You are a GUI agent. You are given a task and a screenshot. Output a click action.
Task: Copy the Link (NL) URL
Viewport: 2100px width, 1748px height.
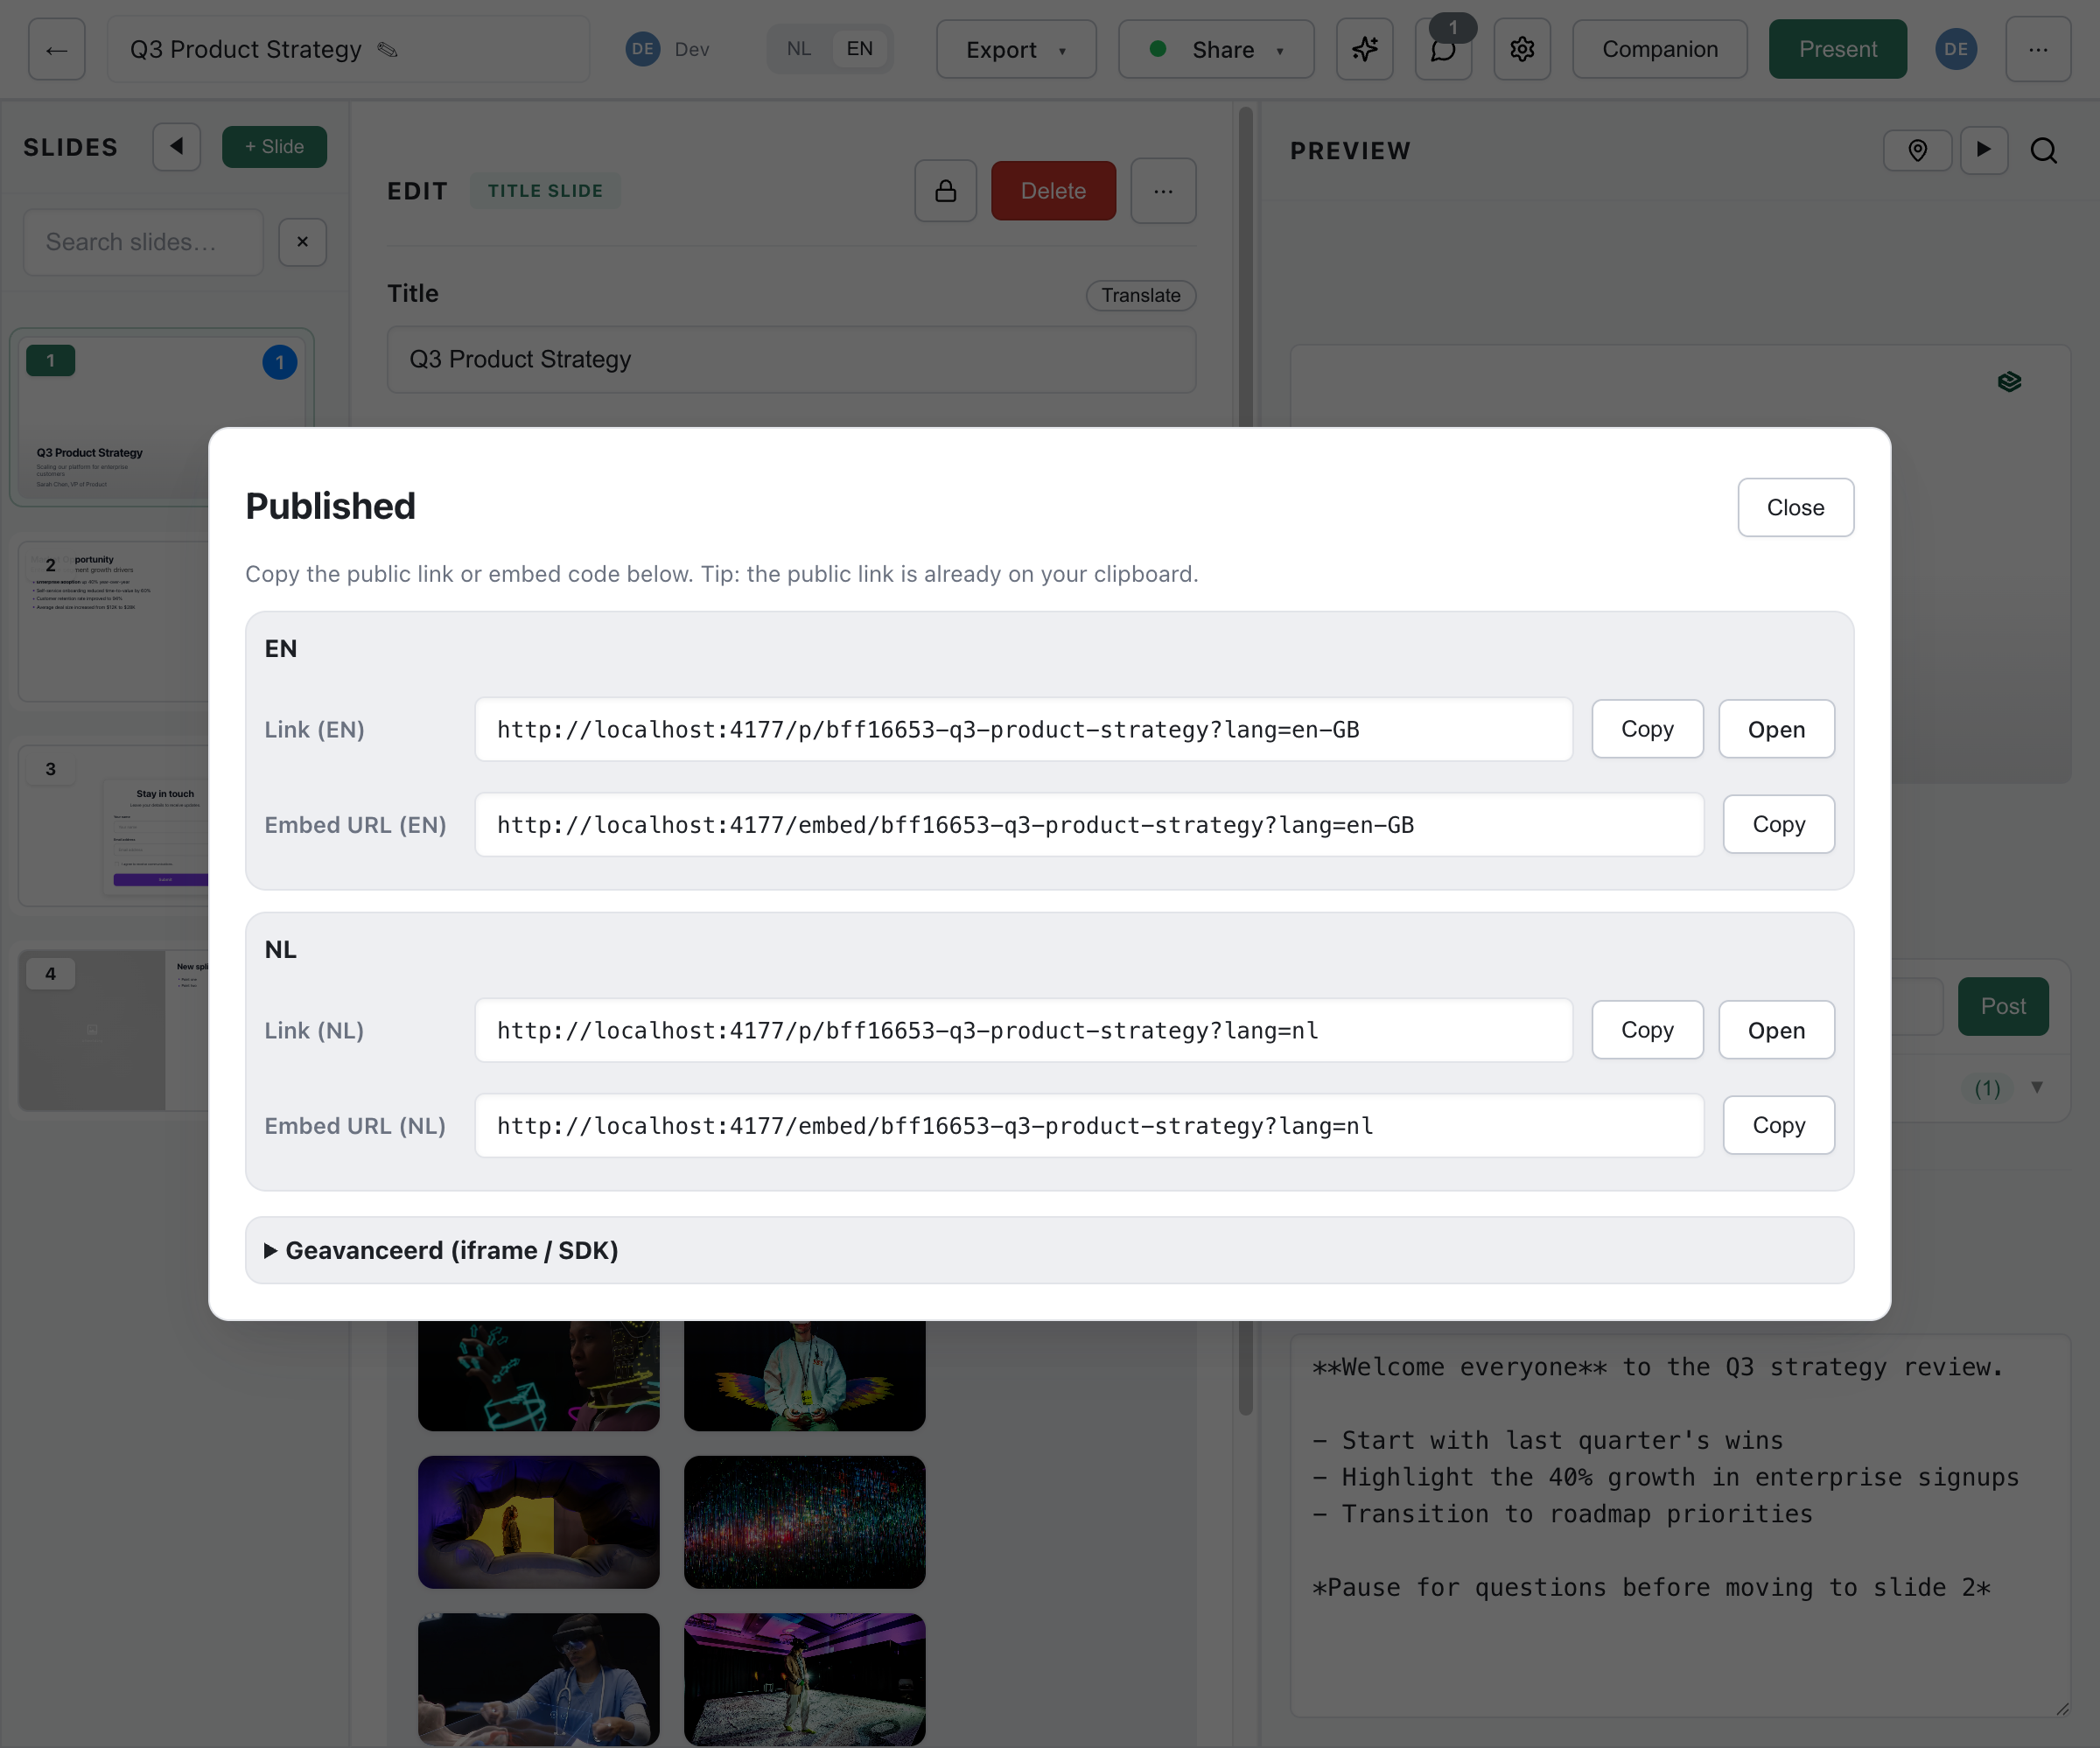click(1647, 1030)
